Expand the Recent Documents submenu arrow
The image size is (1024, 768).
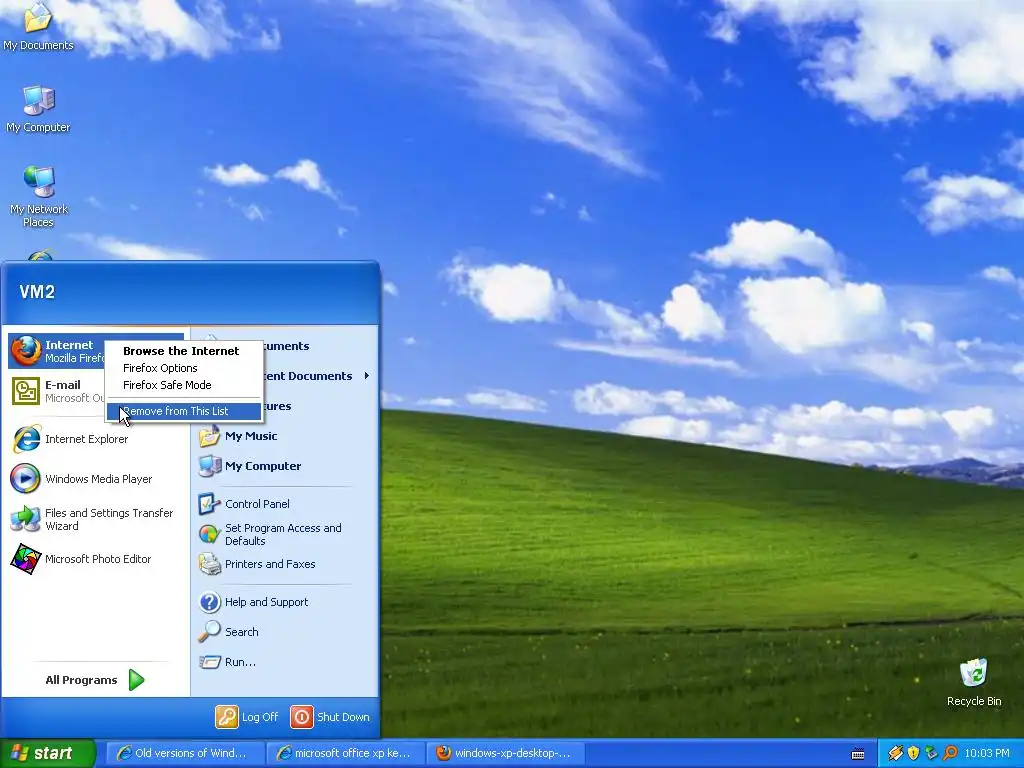point(367,376)
